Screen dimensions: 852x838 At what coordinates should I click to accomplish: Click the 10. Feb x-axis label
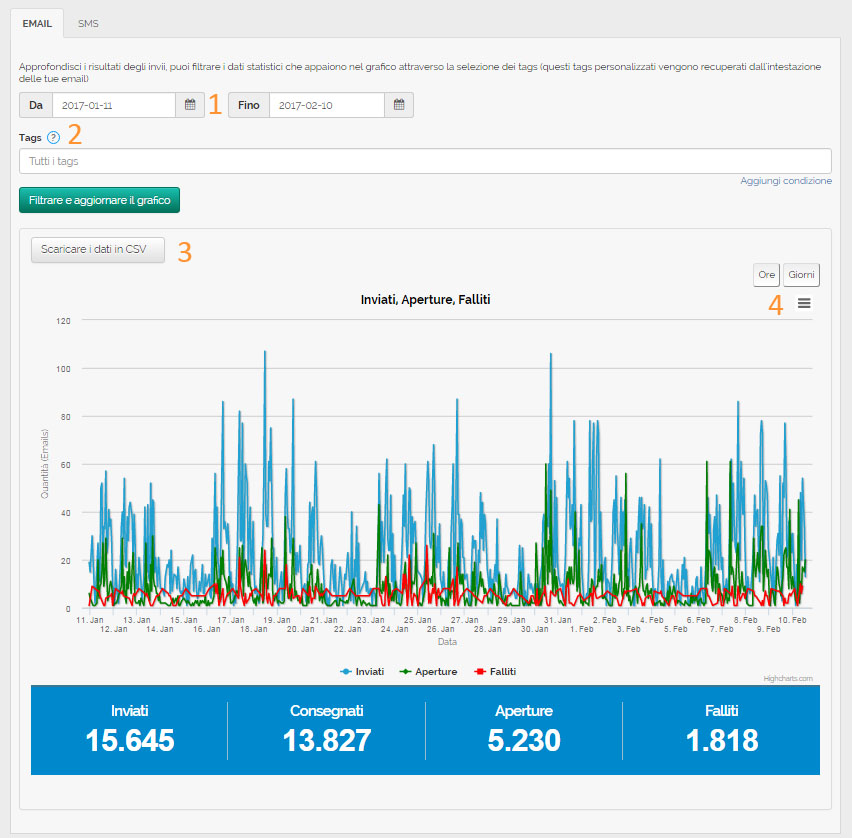click(x=792, y=620)
